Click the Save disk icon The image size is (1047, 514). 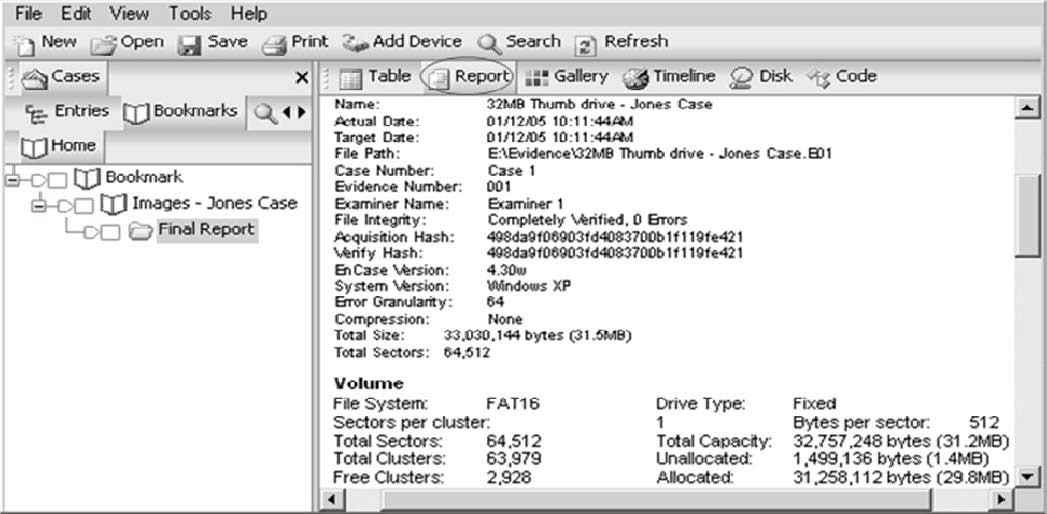[190, 43]
